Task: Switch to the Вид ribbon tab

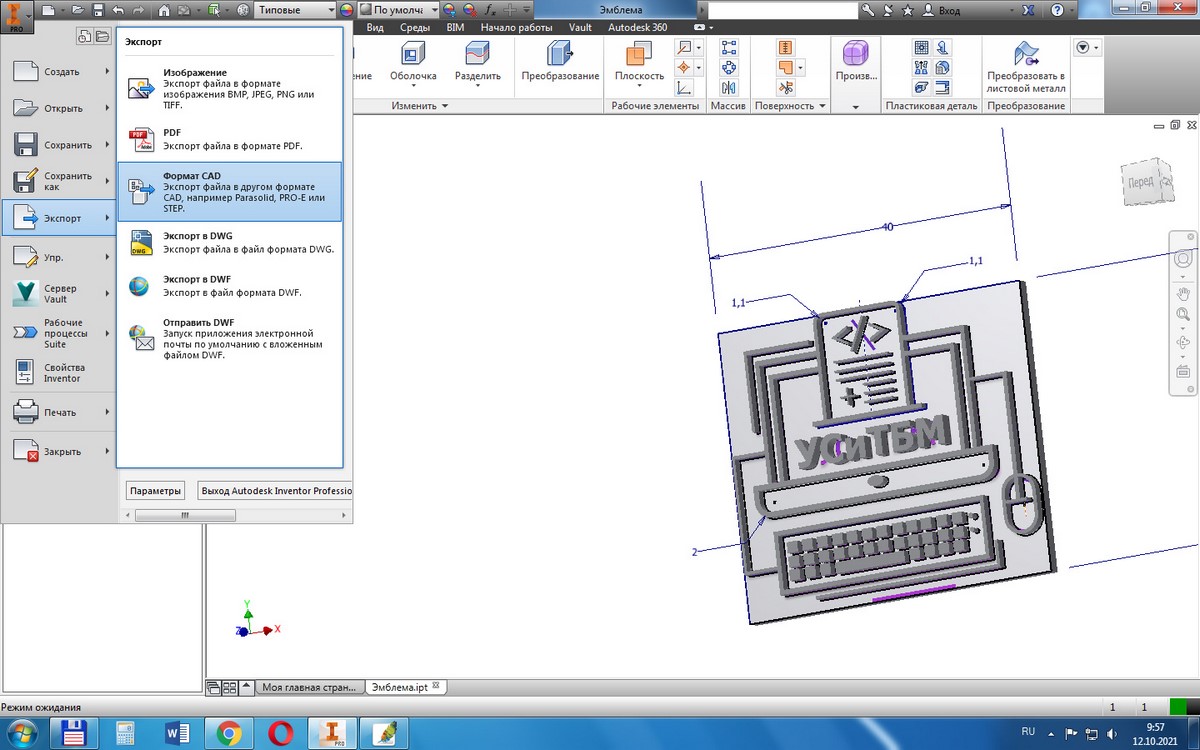Action: [x=375, y=28]
